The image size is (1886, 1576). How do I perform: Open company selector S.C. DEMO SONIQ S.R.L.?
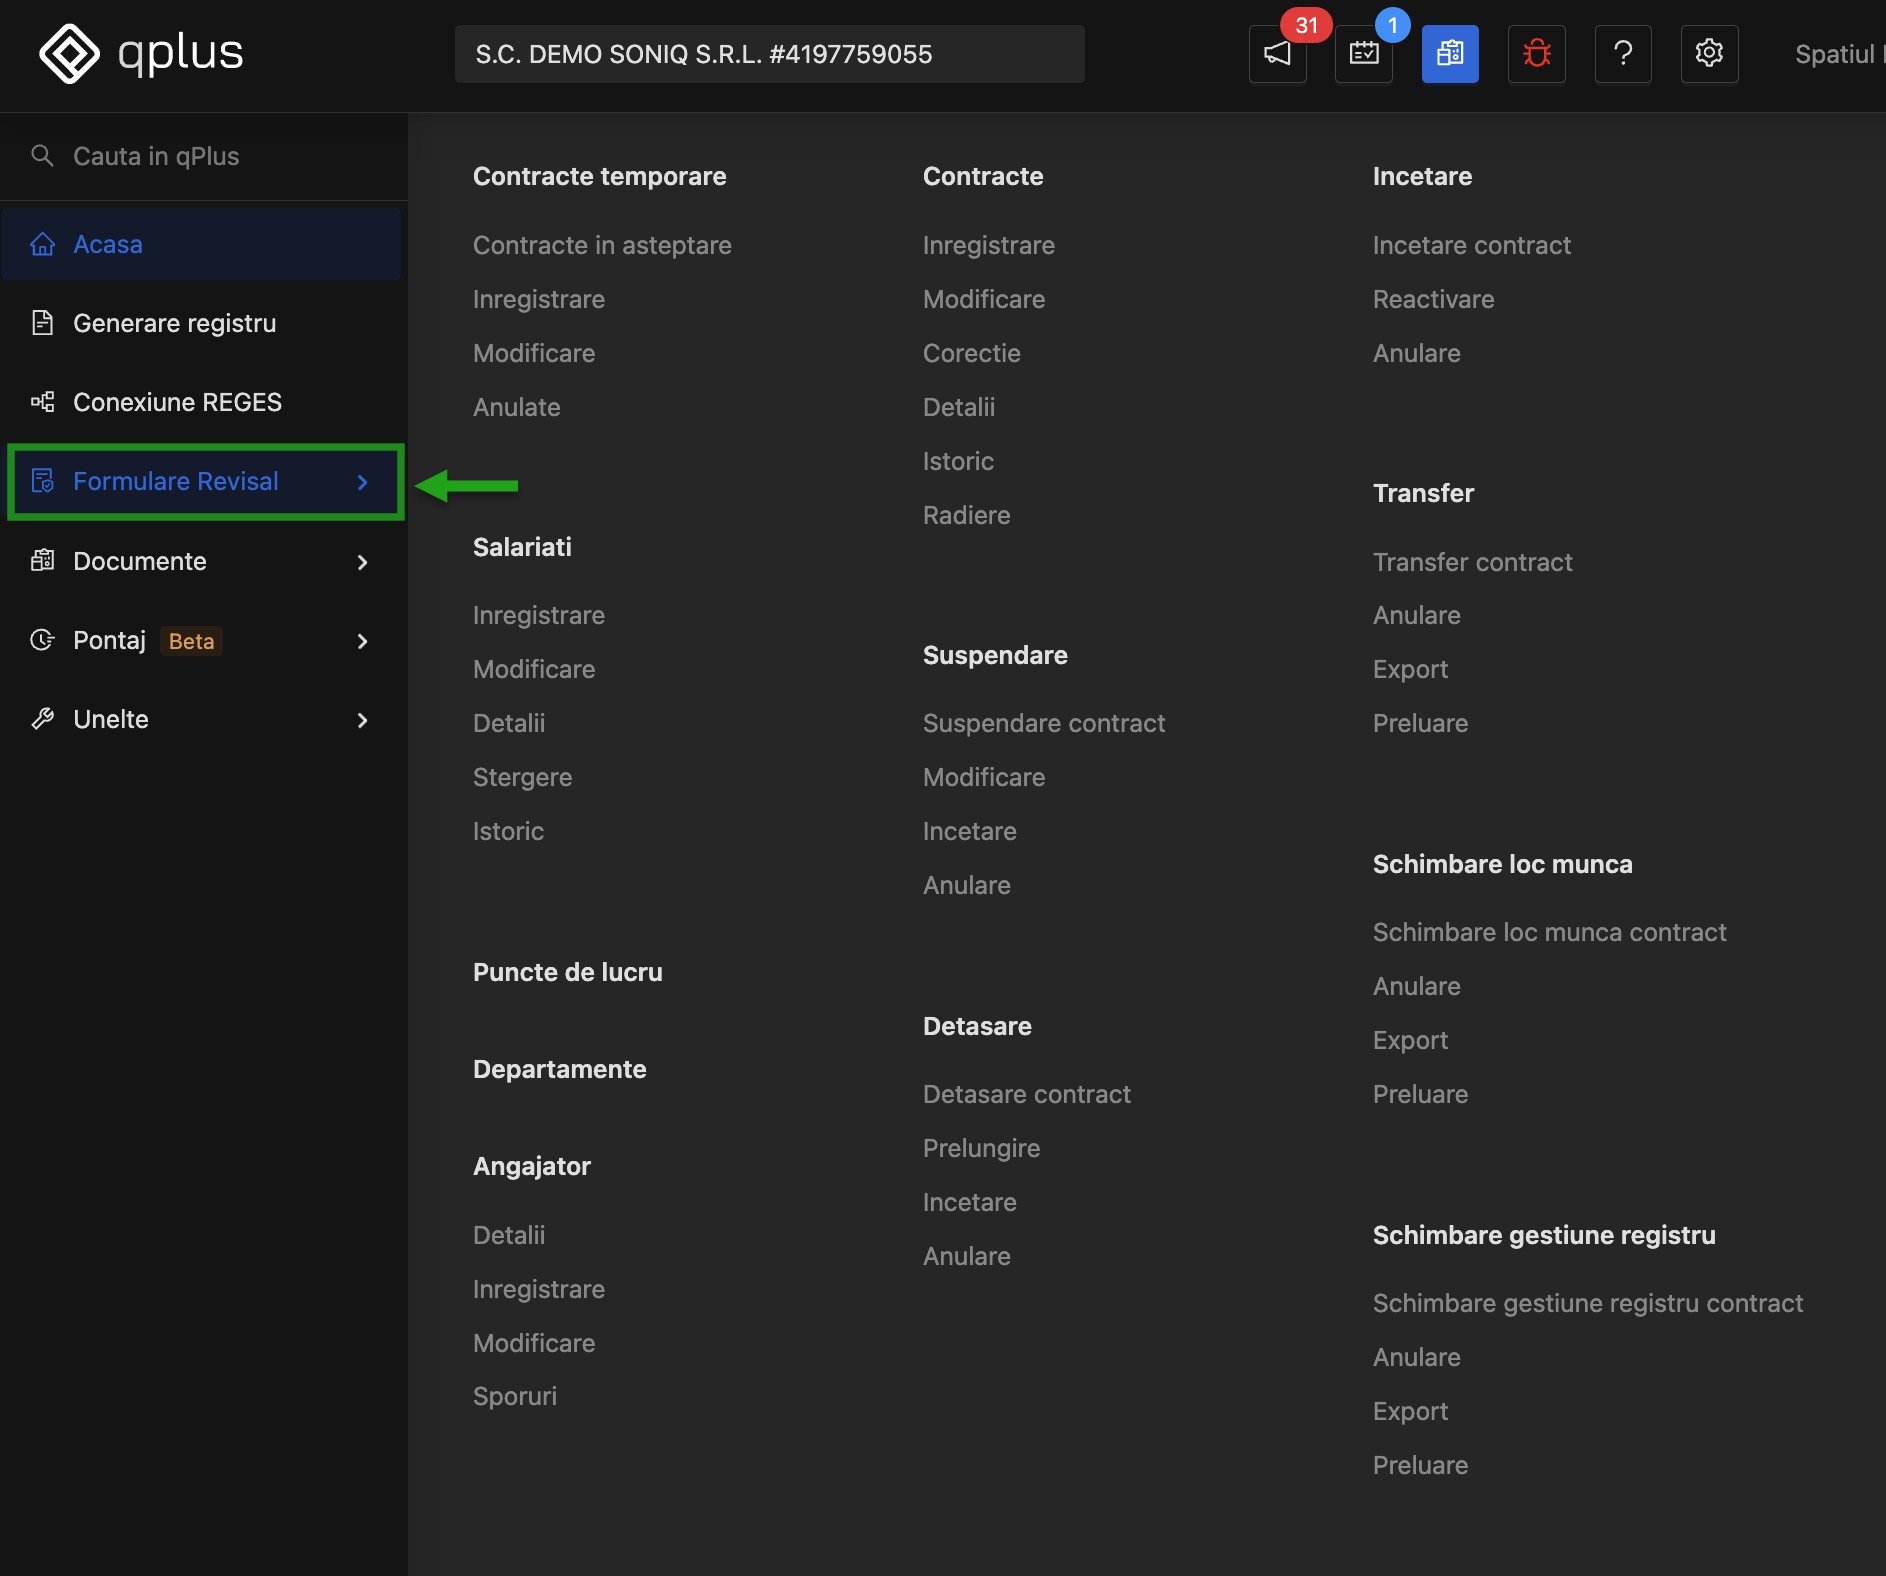click(769, 54)
